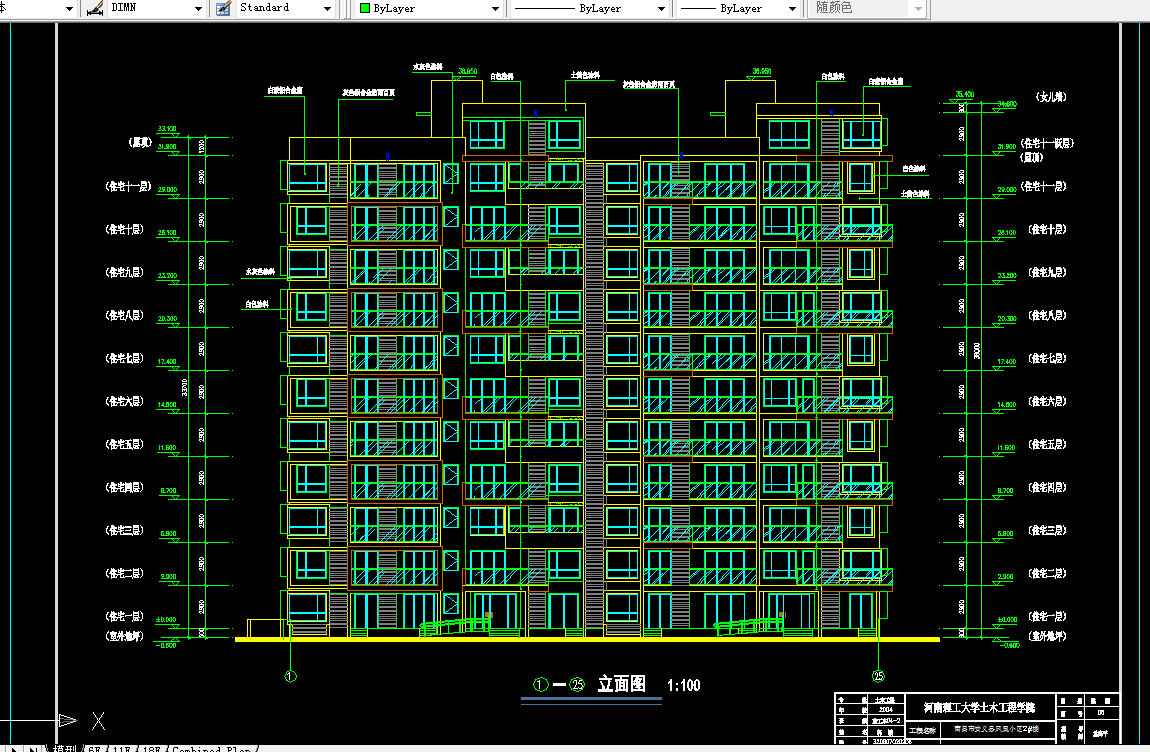The height and width of the screenshot is (752, 1150).
Task: Select grid bubble 25 below the building
Action: [878, 676]
